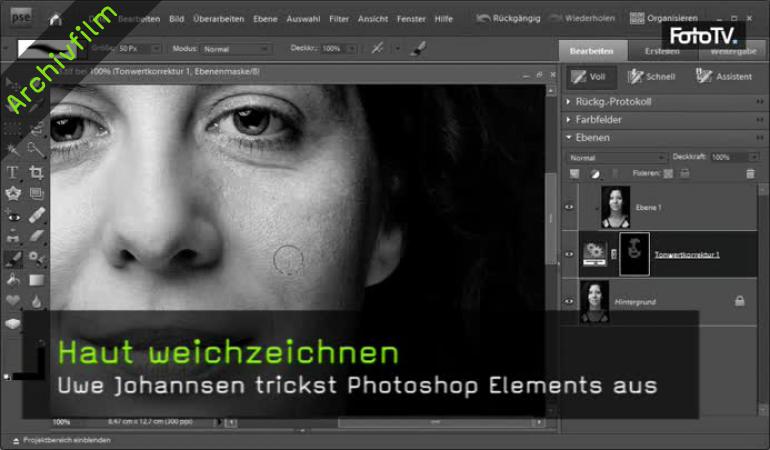Open the Filter menu
Viewport: 770px width, 450px height.
[339, 19]
